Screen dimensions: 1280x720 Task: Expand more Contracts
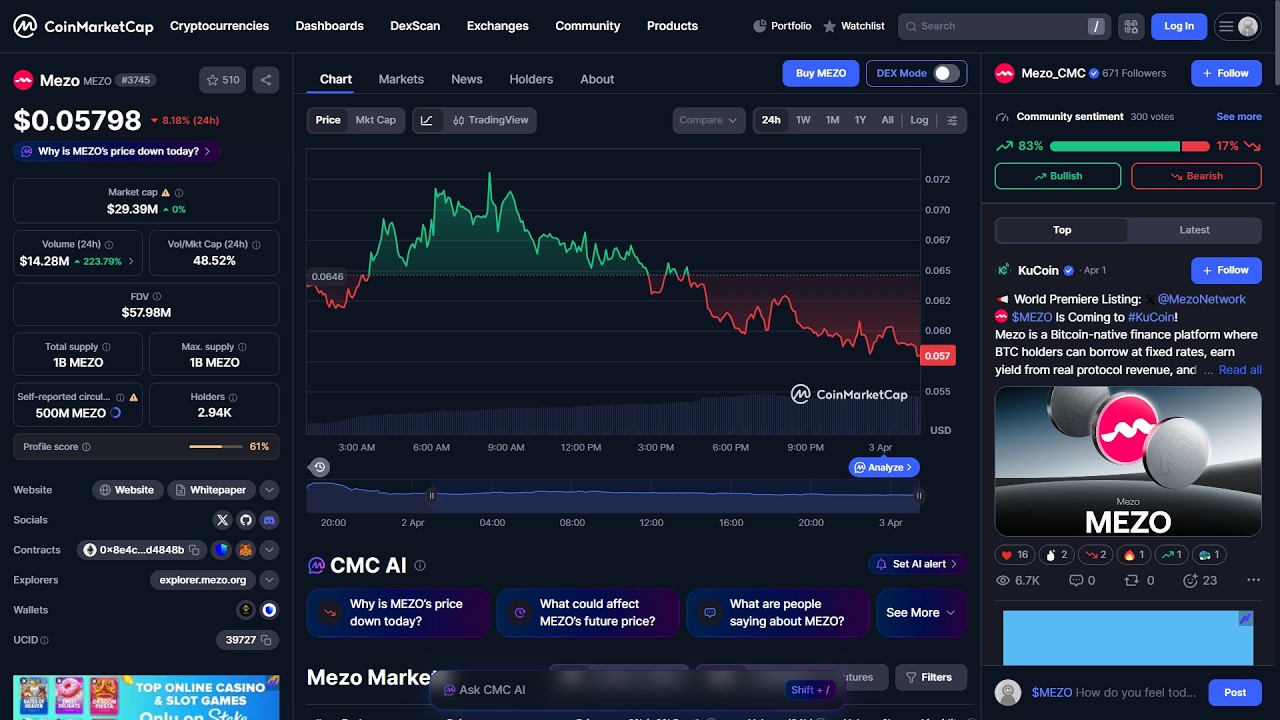tap(270, 550)
